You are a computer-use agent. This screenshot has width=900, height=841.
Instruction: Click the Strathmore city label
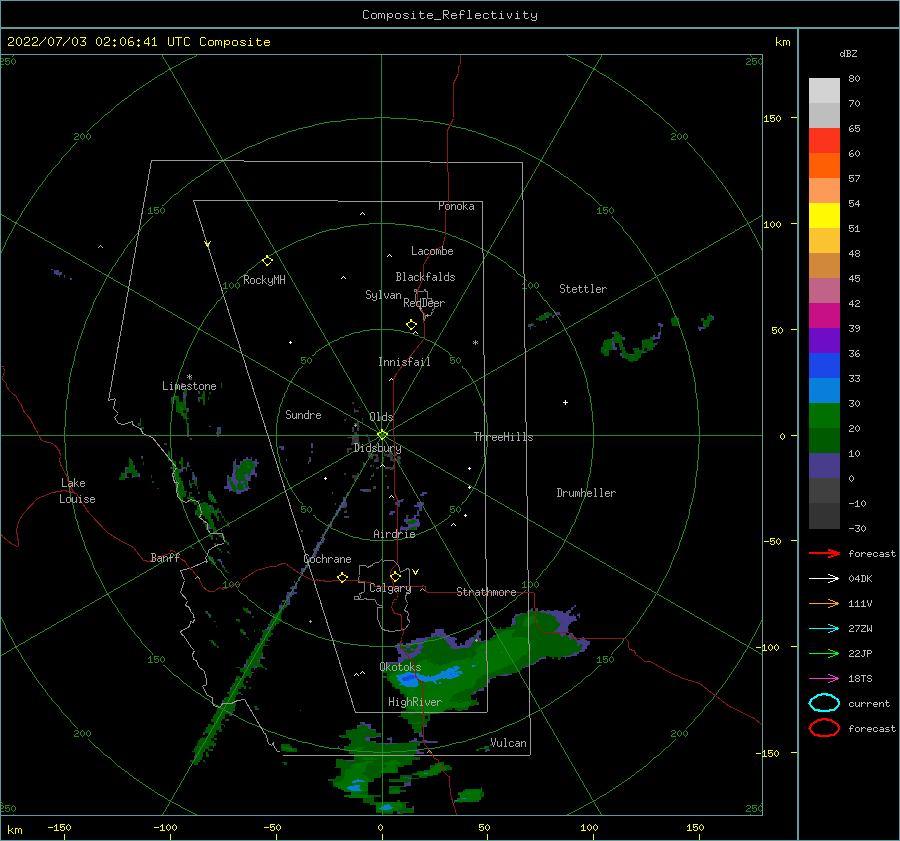click(486, 592)
